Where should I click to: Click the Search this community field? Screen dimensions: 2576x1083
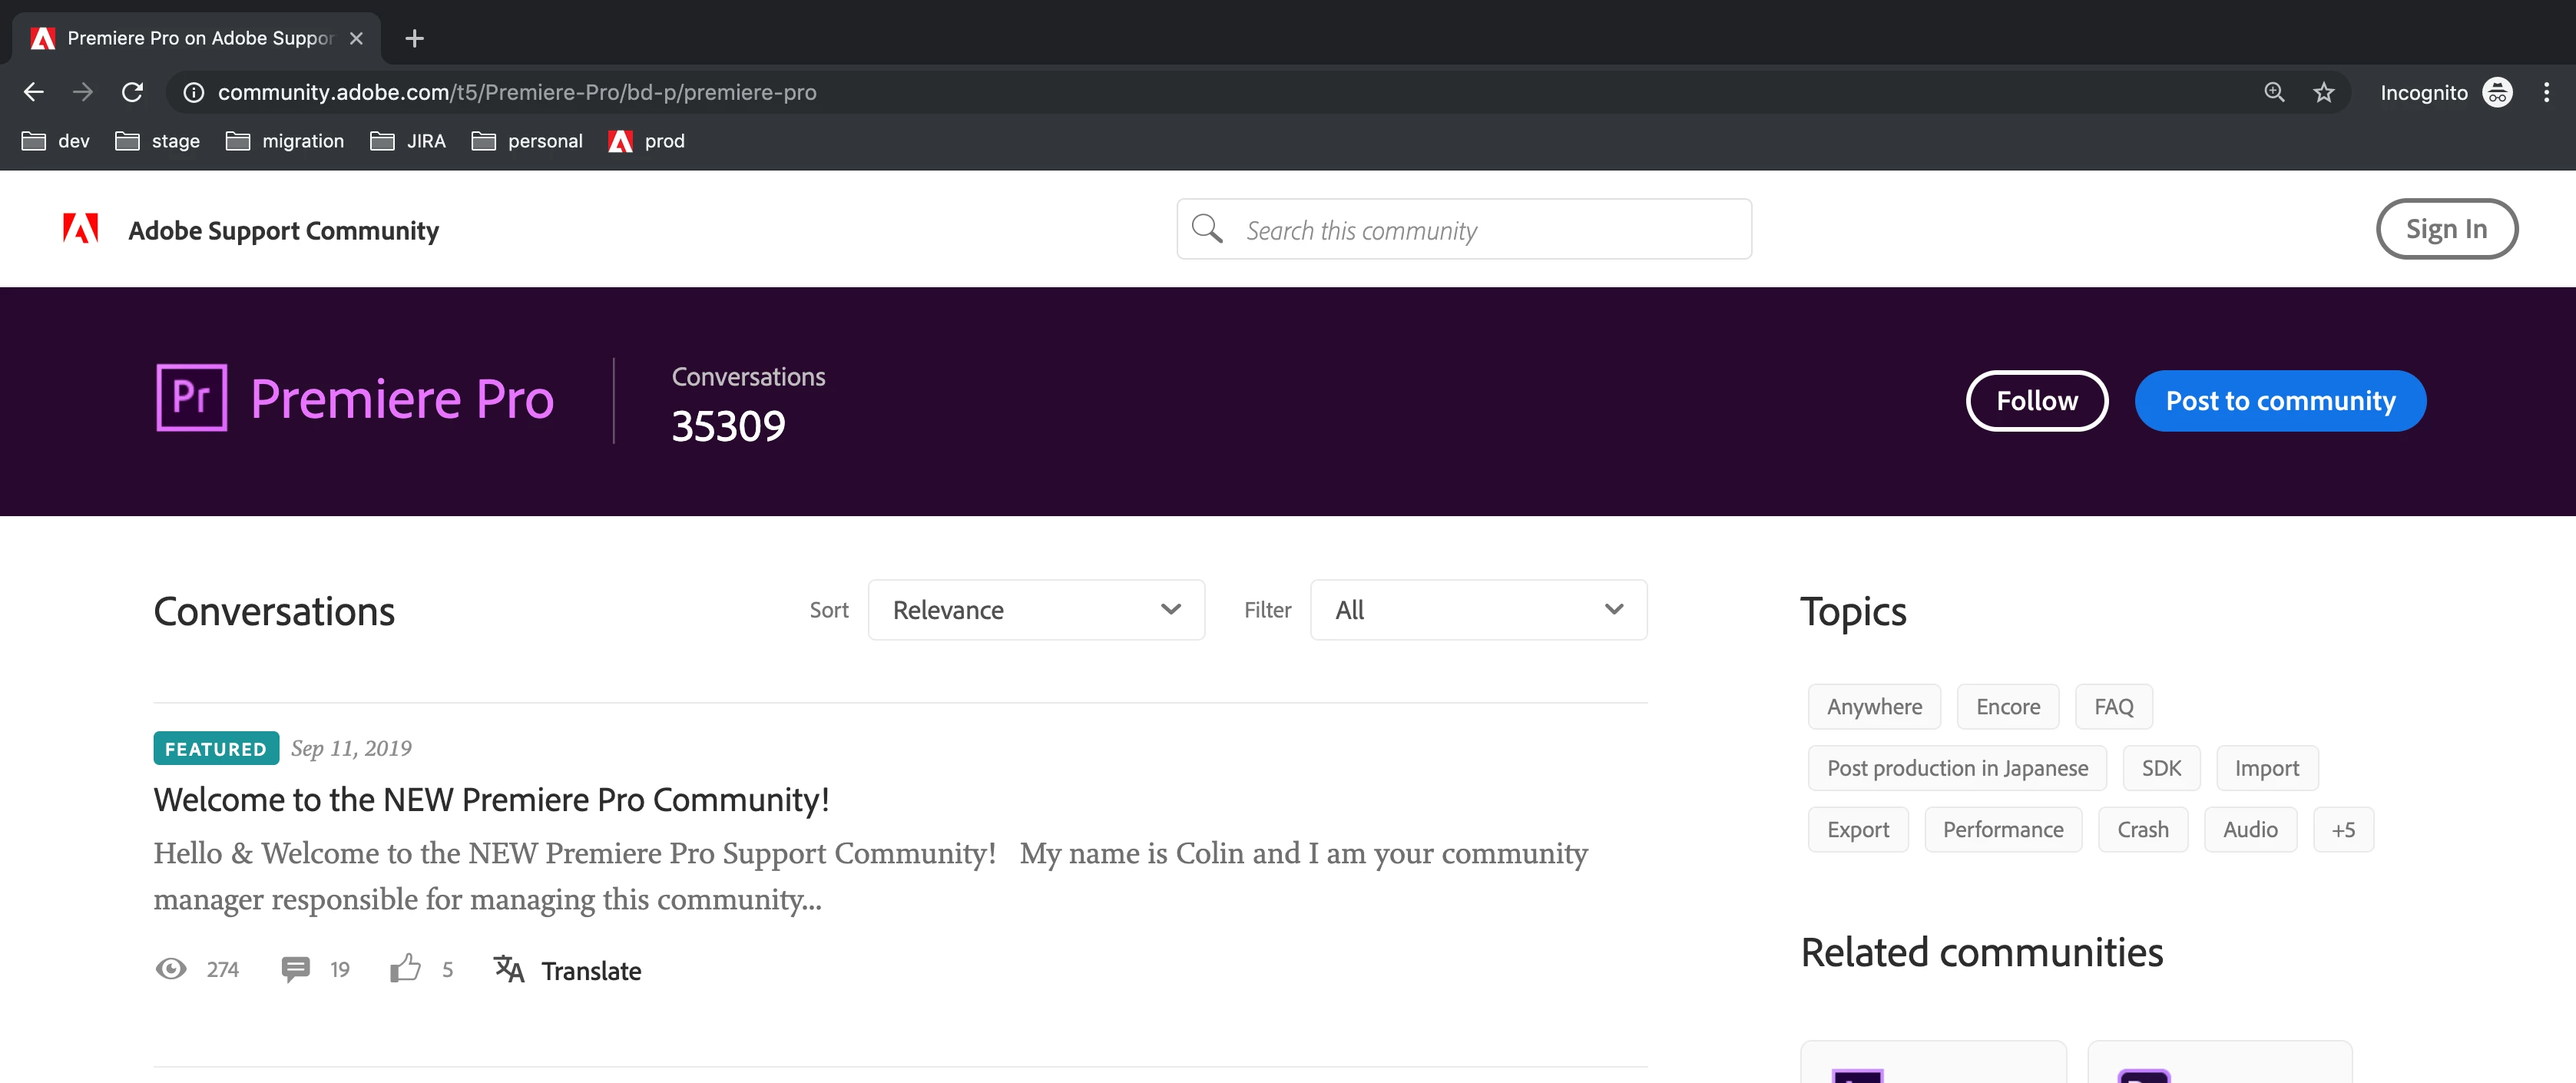(x=1490, y=230)
